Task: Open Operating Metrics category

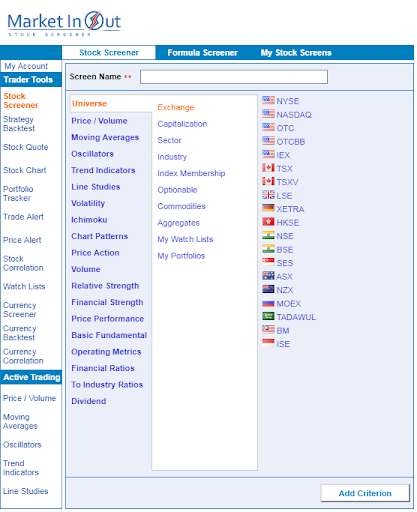Action: (106, 352)
